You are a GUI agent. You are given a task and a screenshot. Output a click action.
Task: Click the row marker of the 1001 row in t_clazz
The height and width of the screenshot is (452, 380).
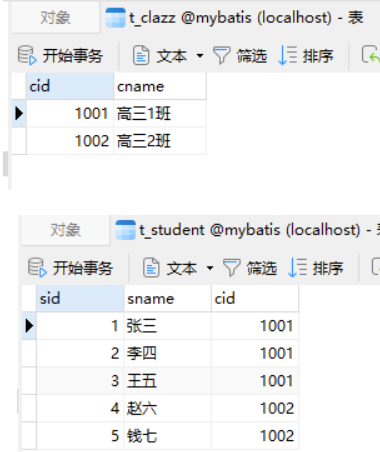(x=19, y=113)
